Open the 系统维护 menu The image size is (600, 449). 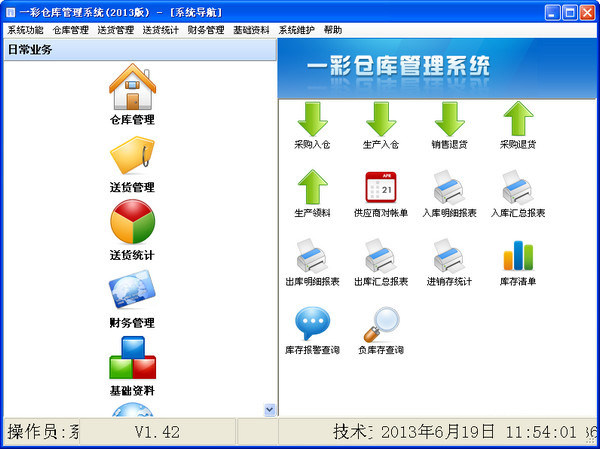297,30
